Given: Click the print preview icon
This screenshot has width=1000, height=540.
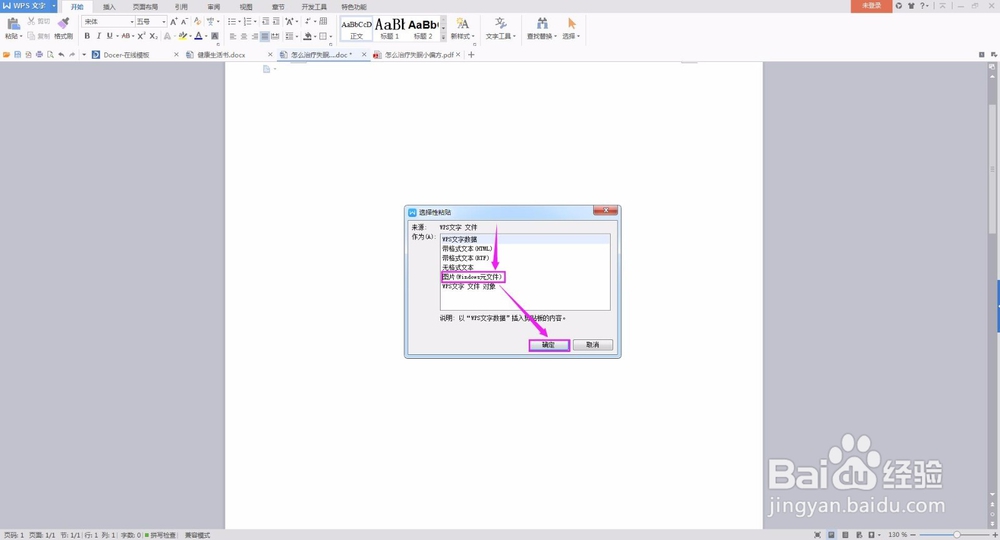Looking at the screenshot, I should pyautogui.click(x=50, y=55).
